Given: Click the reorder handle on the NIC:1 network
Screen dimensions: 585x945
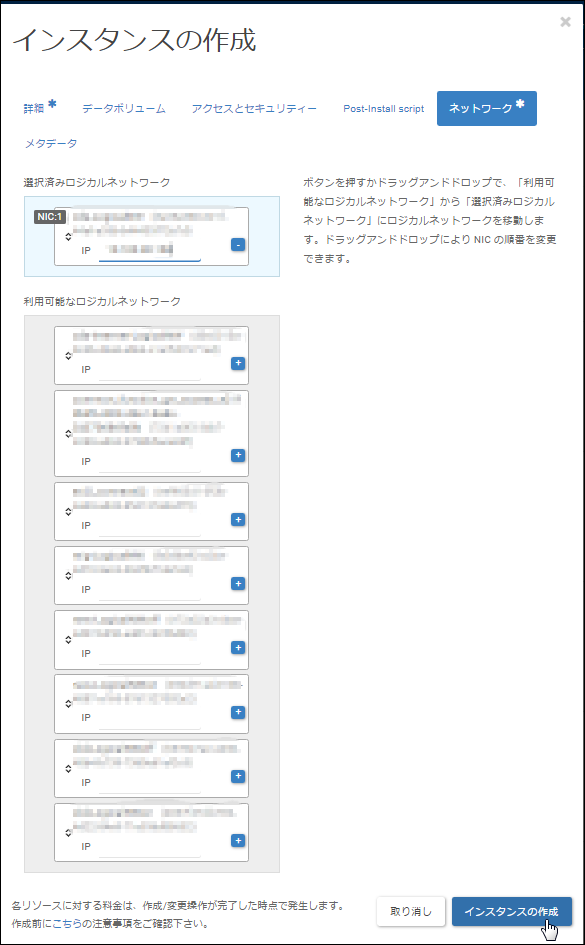Looking at the screenshot, I should tap(68, 236).
